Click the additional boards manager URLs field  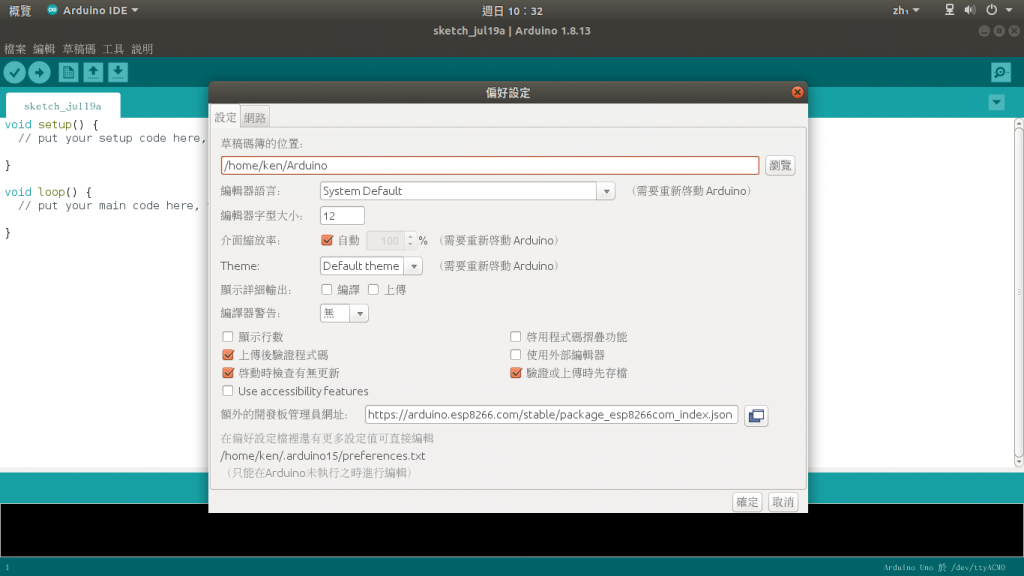click(551, 415)
